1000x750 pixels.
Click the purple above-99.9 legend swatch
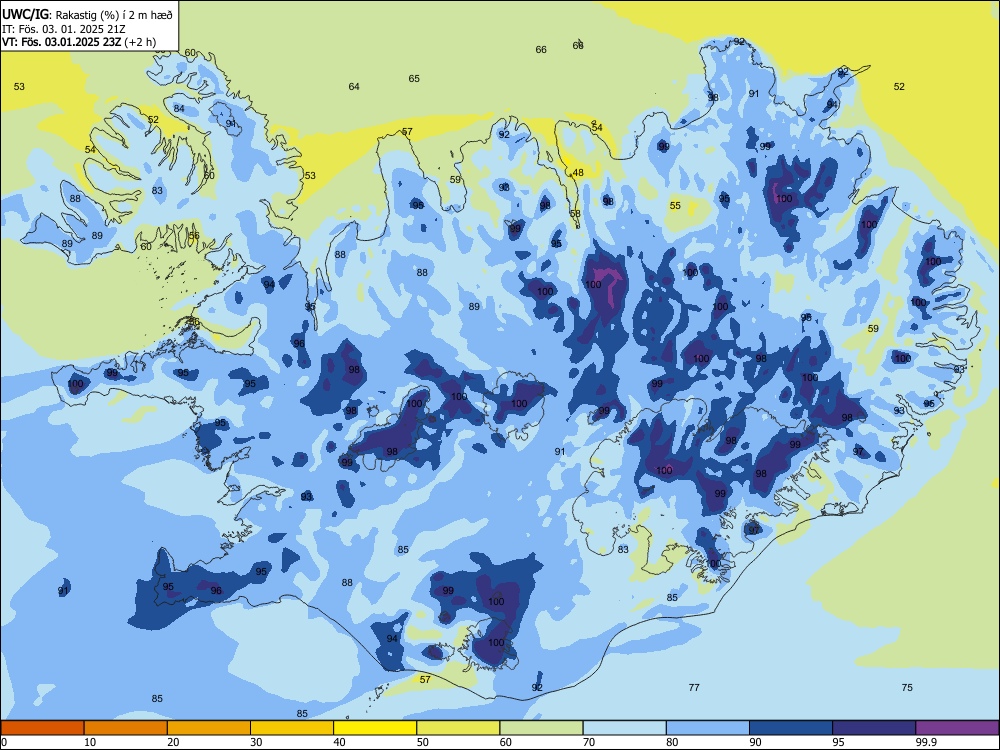point(957,728)
